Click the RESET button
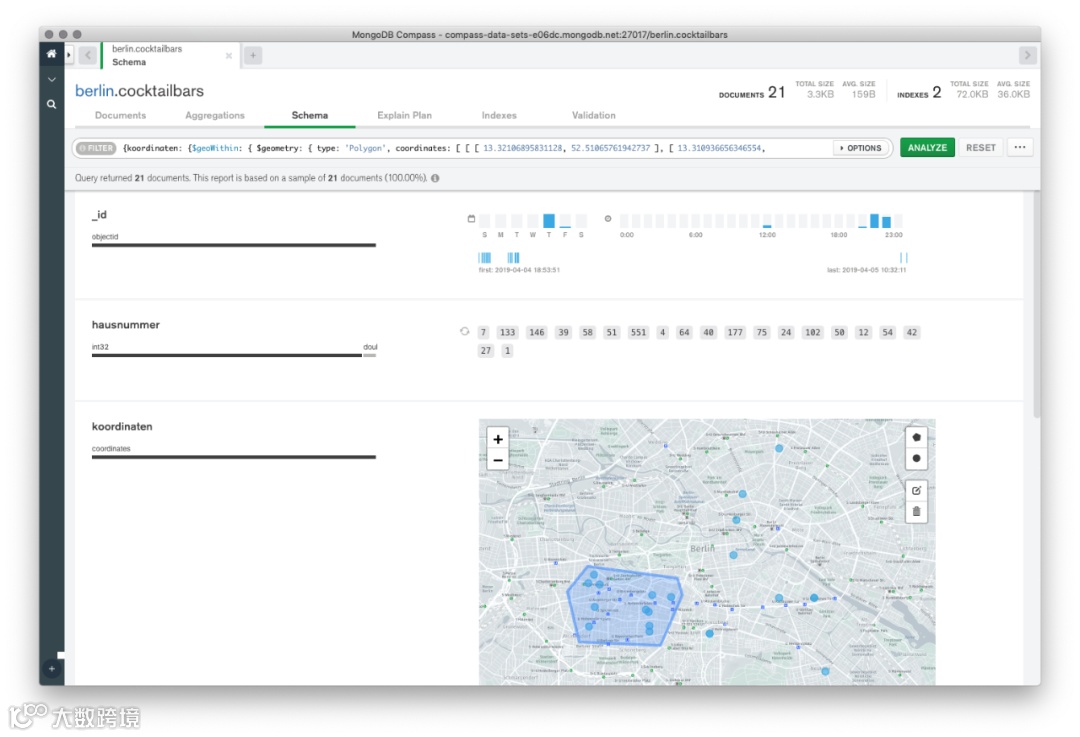 (x=980, y=147)
